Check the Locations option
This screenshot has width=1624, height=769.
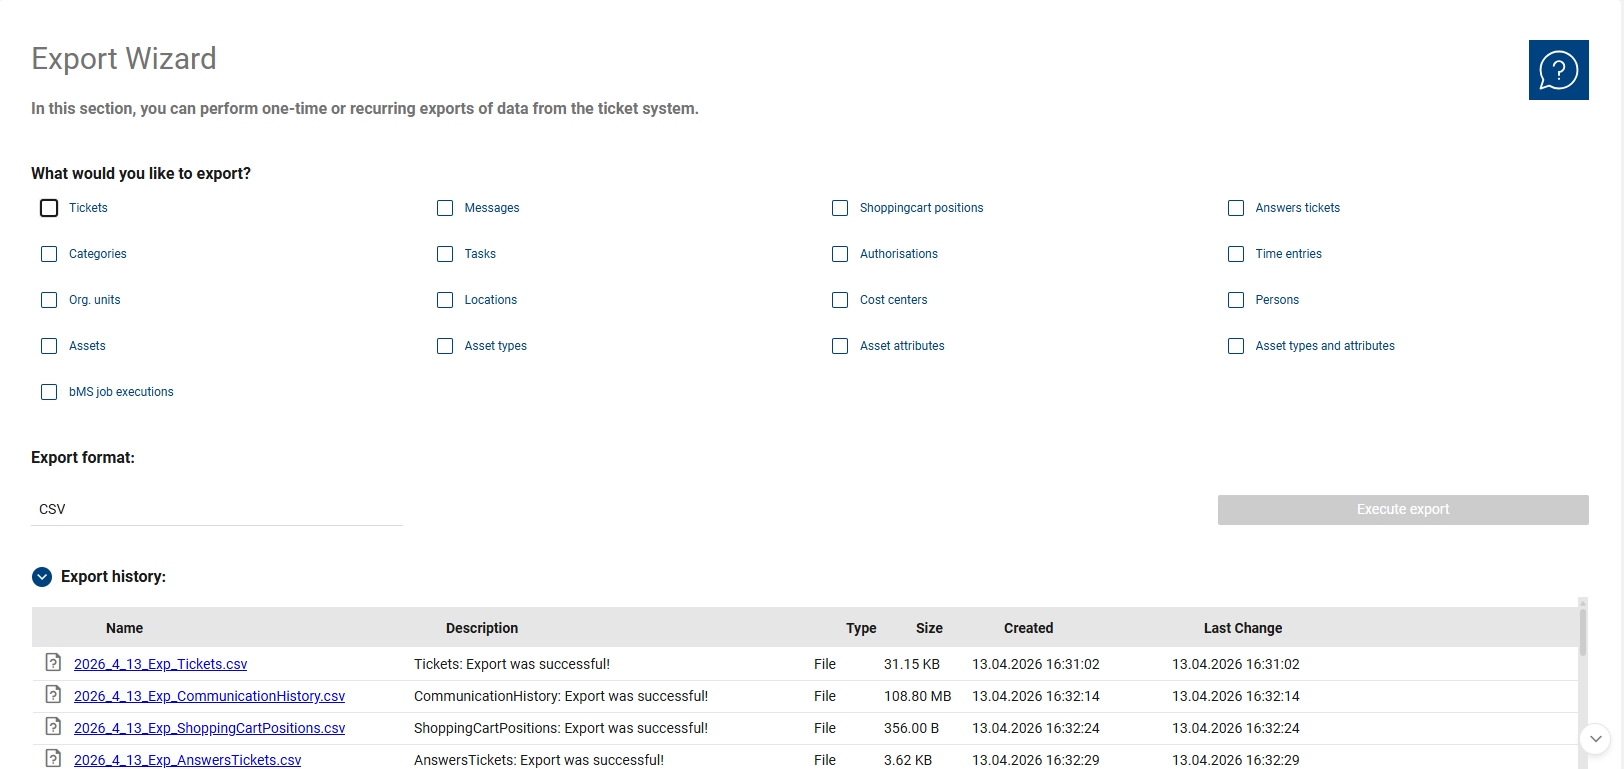[x=445, y=300]
